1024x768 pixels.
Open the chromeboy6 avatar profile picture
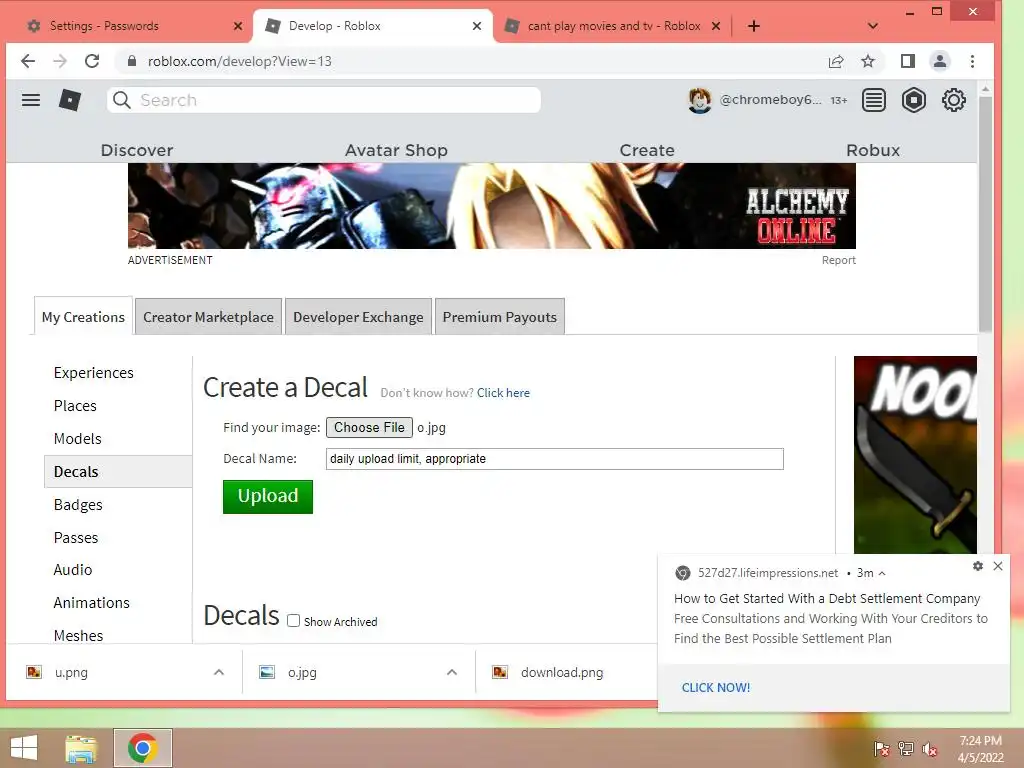tap(699, 100)
